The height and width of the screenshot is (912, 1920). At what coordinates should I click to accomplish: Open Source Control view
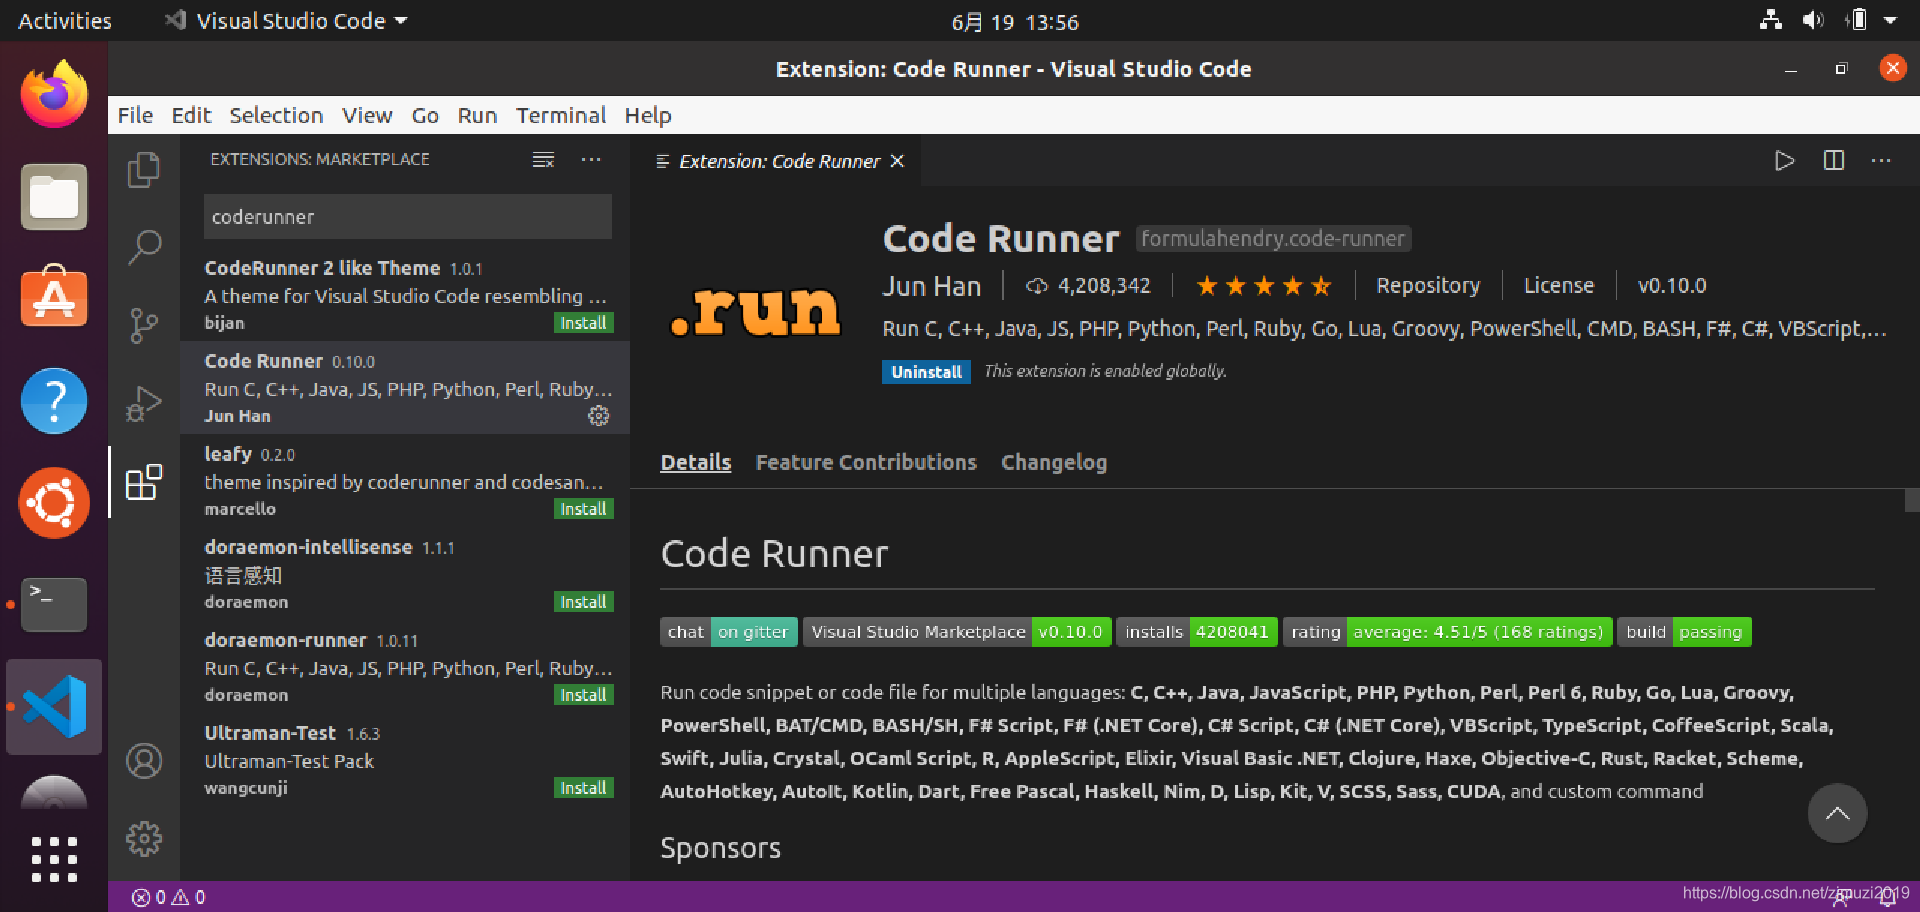pos(144,325)
